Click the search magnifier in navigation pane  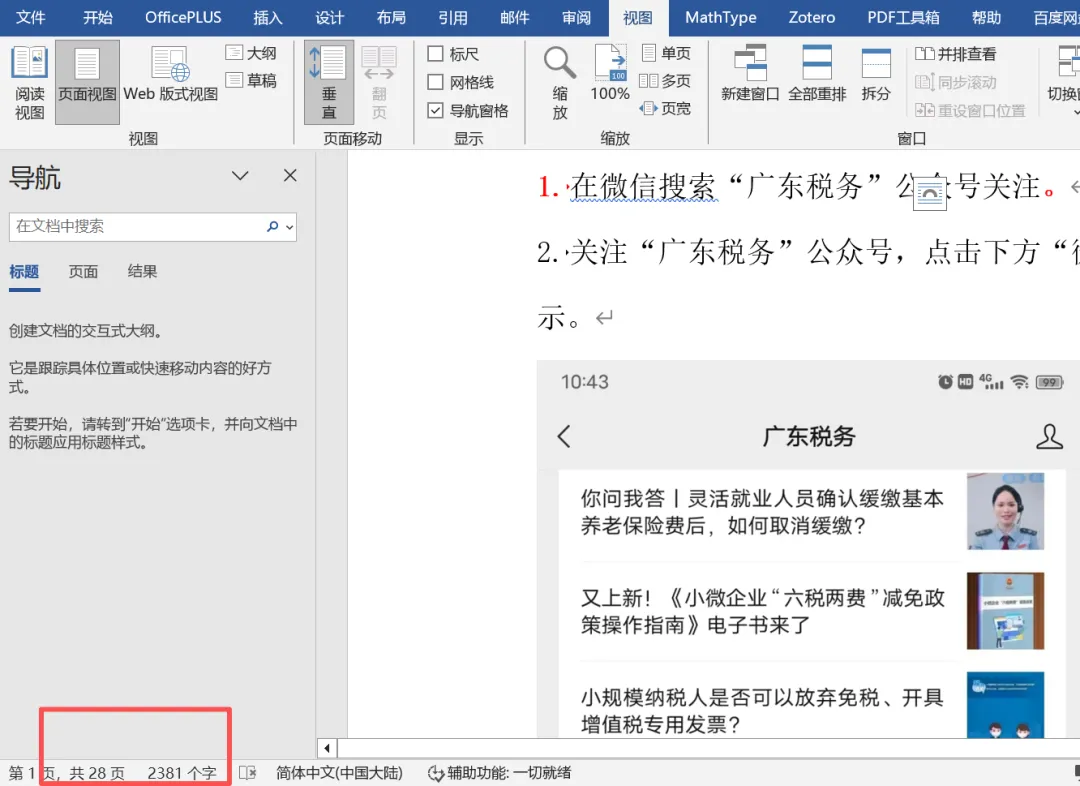click(273, 227)
